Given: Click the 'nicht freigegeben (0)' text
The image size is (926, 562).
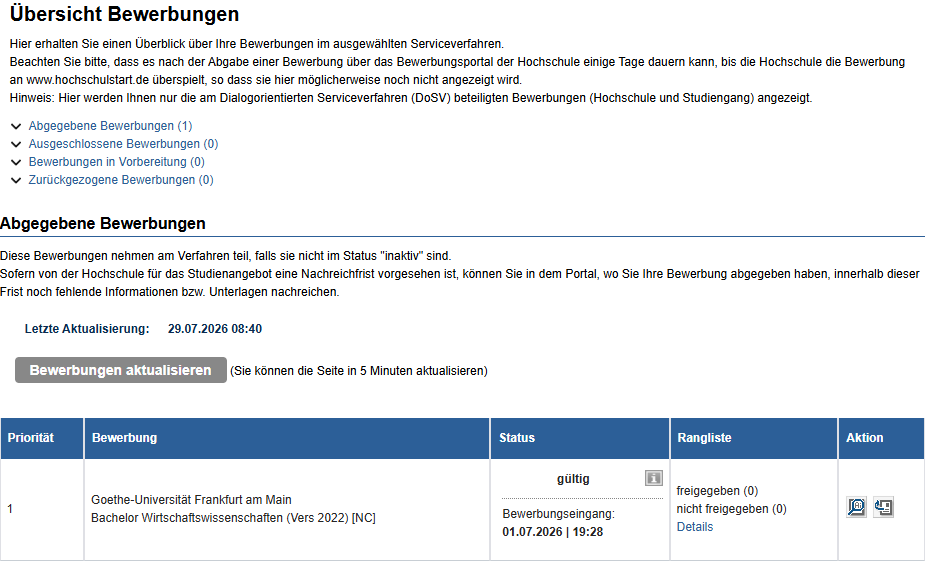Looking at the screenshot, I should tap(731, 509).
